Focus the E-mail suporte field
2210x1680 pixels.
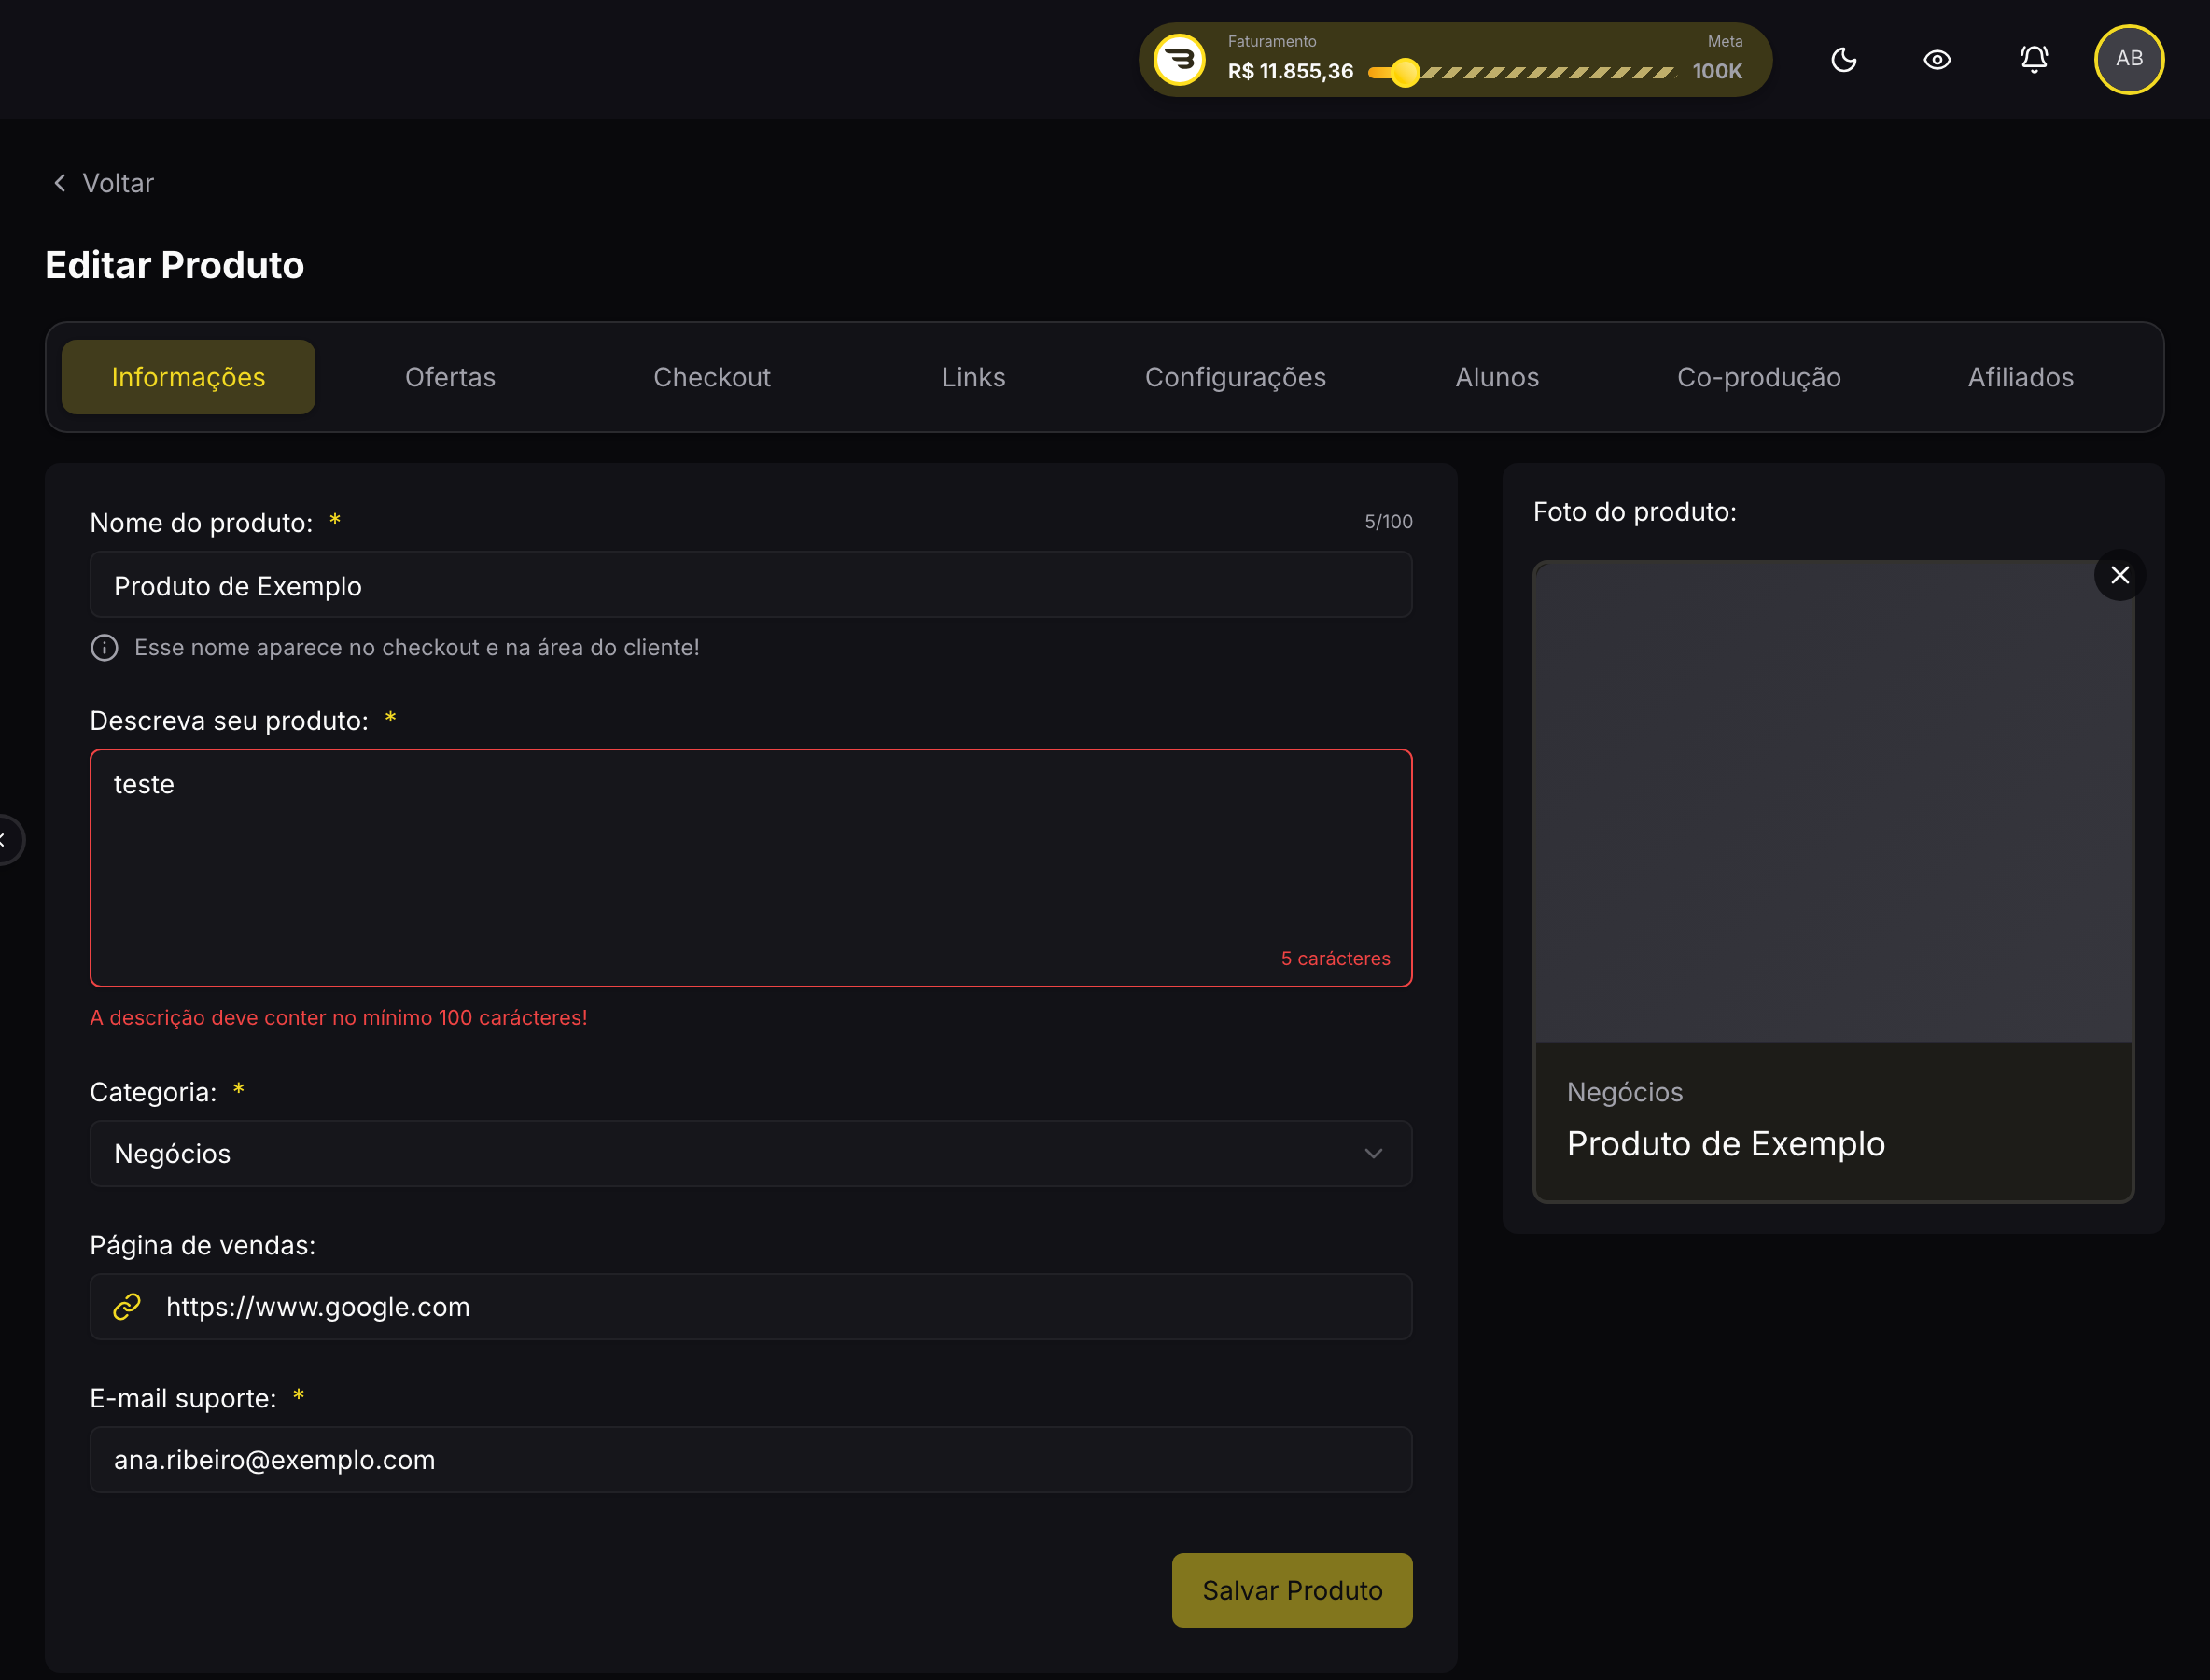pos(751,1460)
